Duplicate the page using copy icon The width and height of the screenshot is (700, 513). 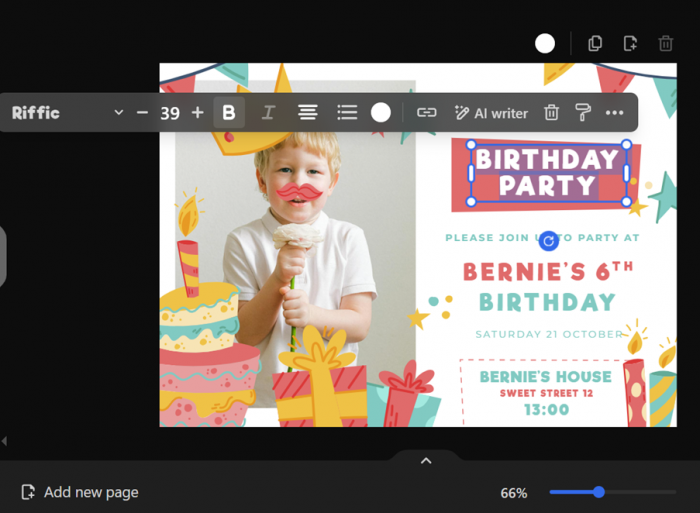pyautogui.click(x=595, y=43)
